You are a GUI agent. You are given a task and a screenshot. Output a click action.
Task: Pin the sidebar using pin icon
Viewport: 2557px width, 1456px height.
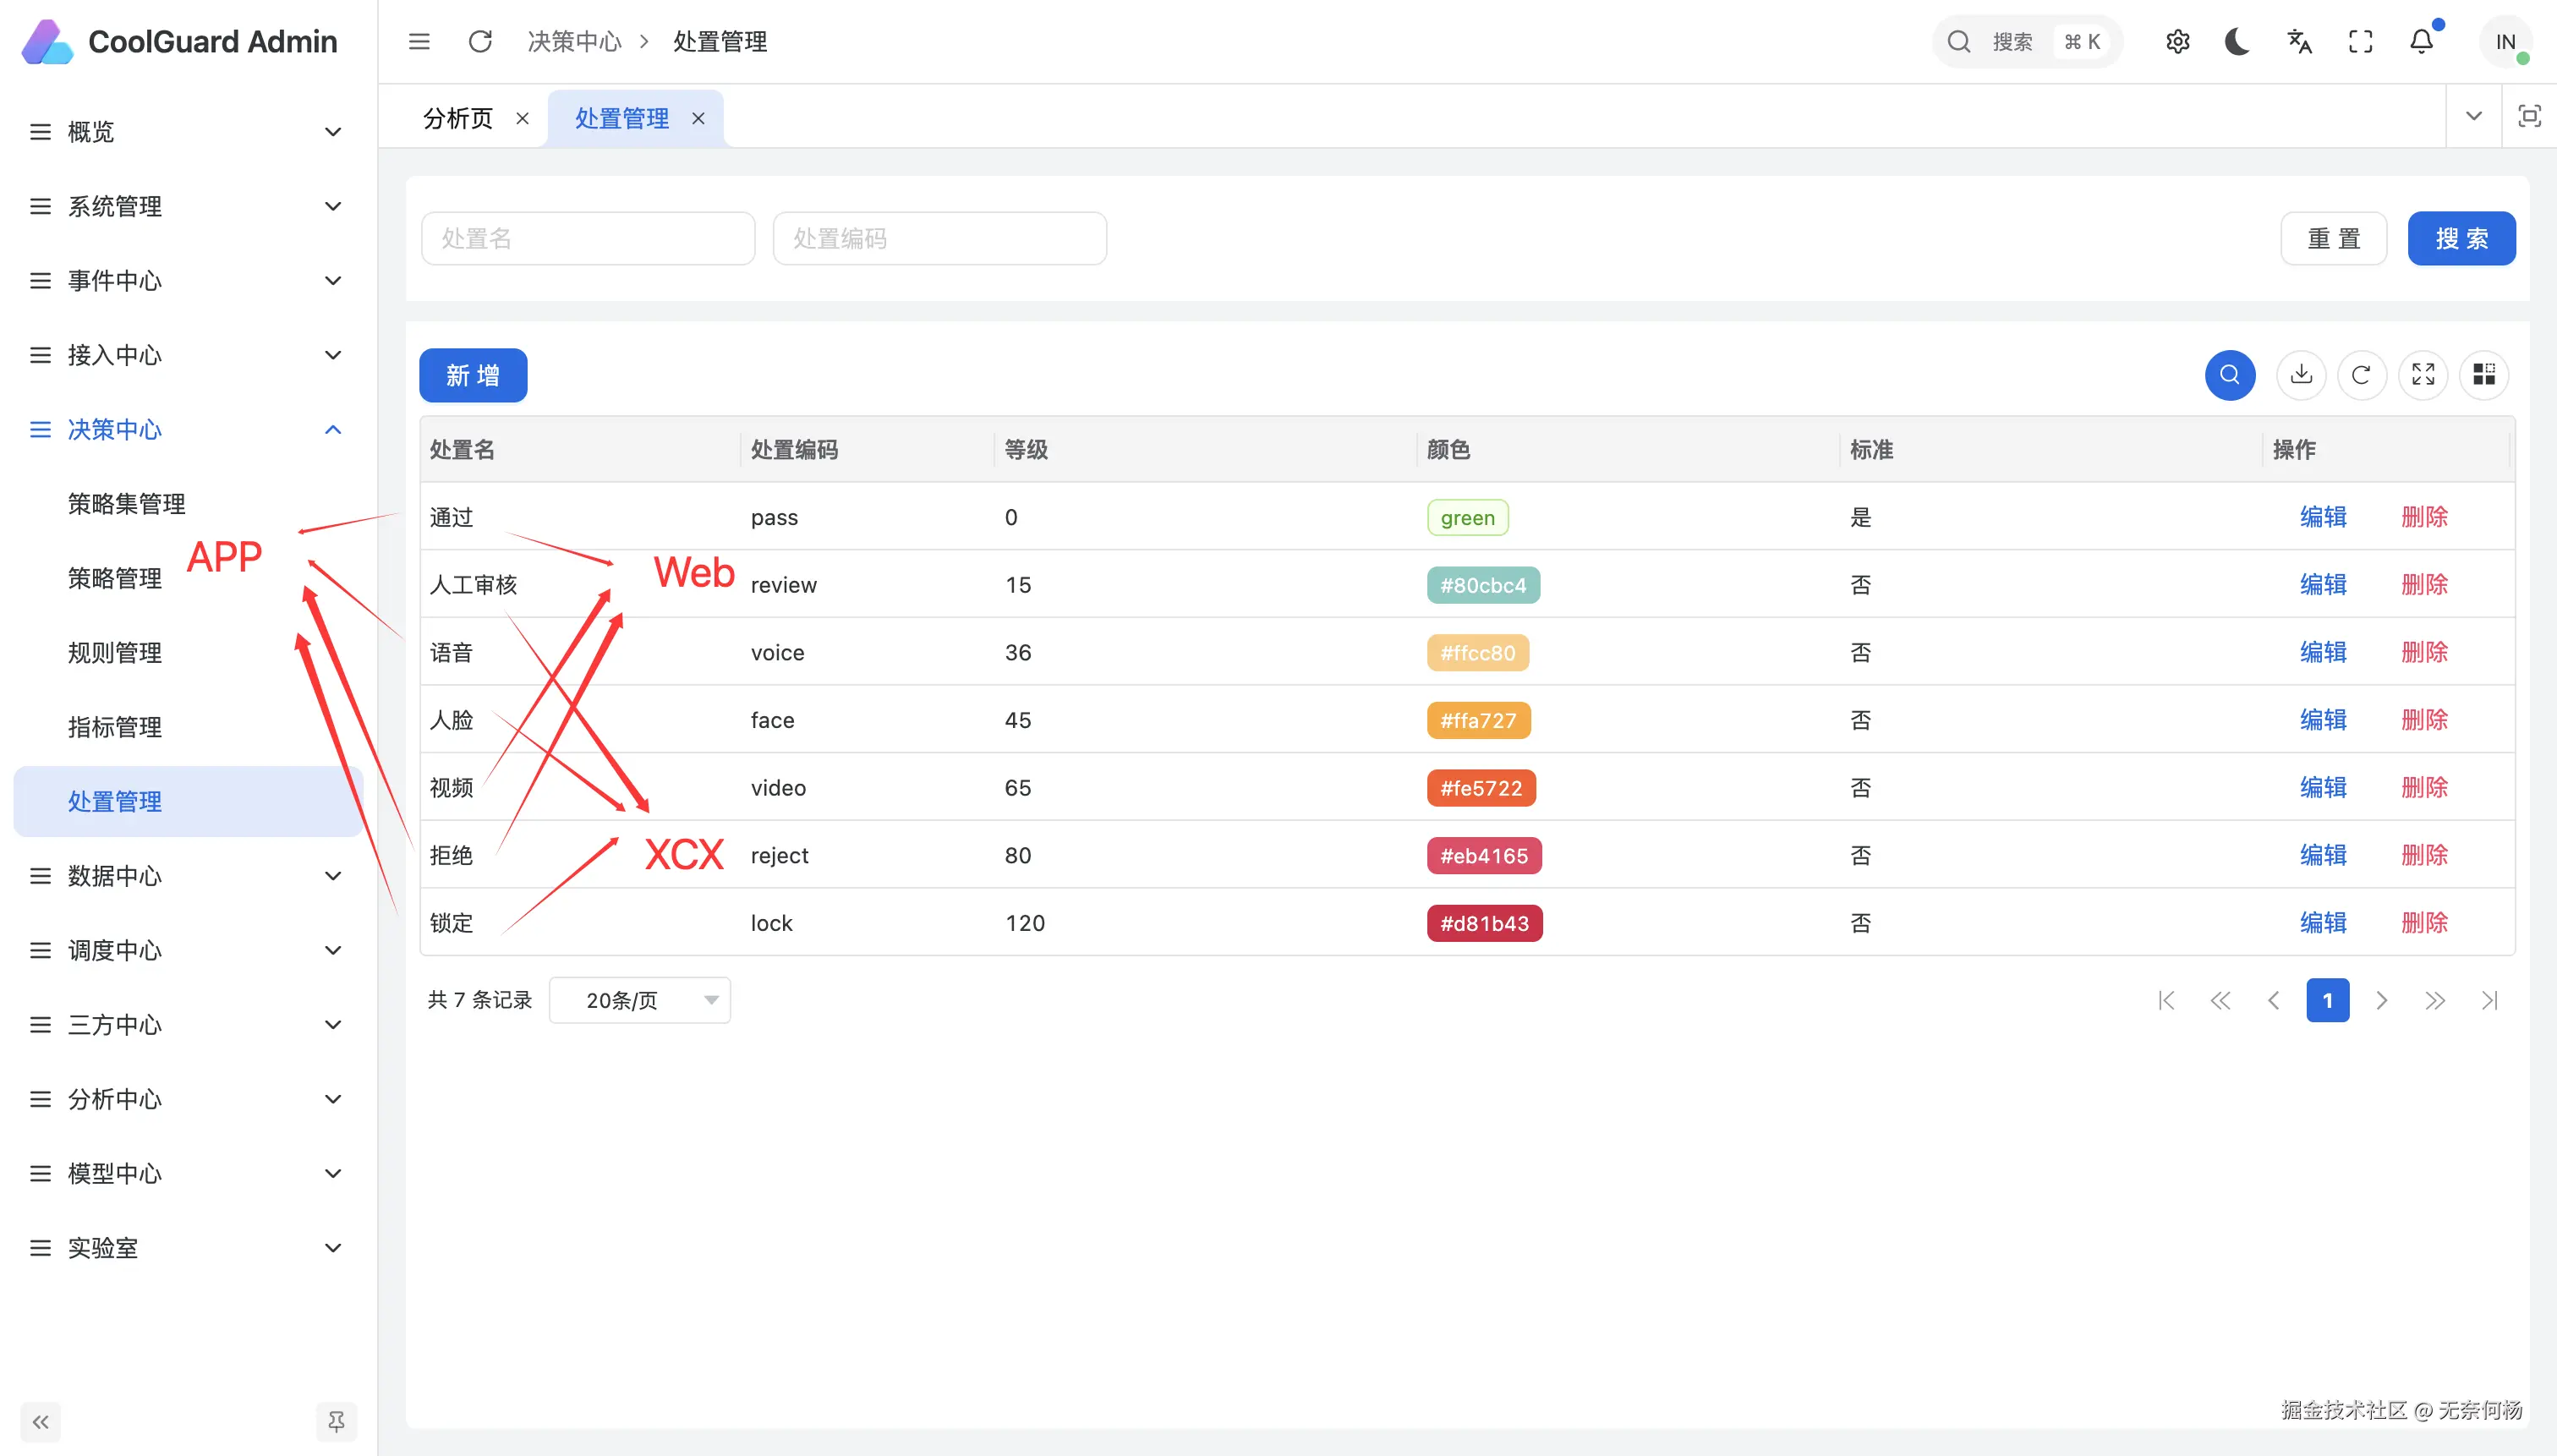tap(336, 1421)
